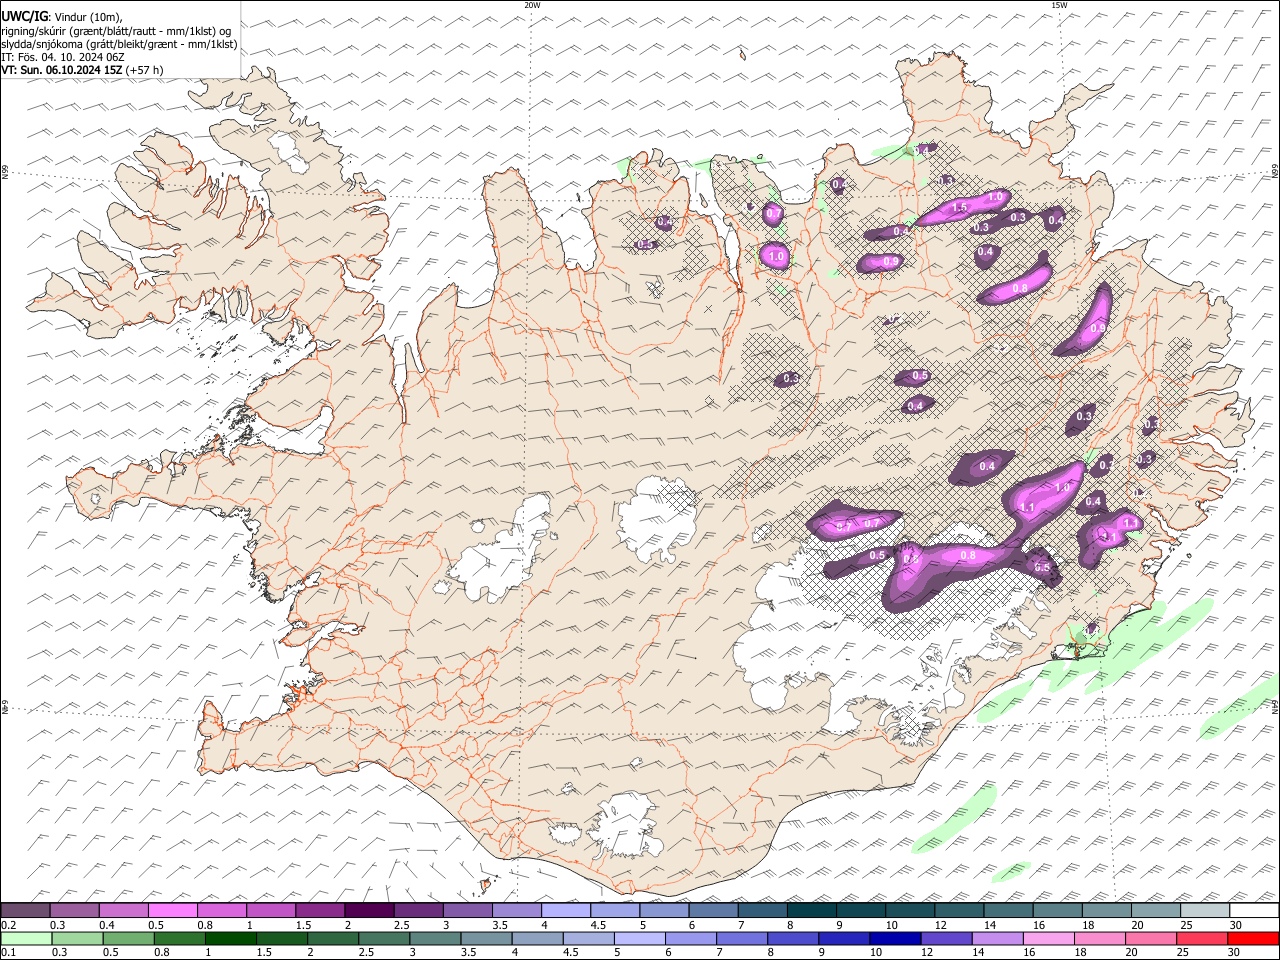Select the 10 swatch in upper legend row
The image size is (1280, 960).
coord(910,911)
